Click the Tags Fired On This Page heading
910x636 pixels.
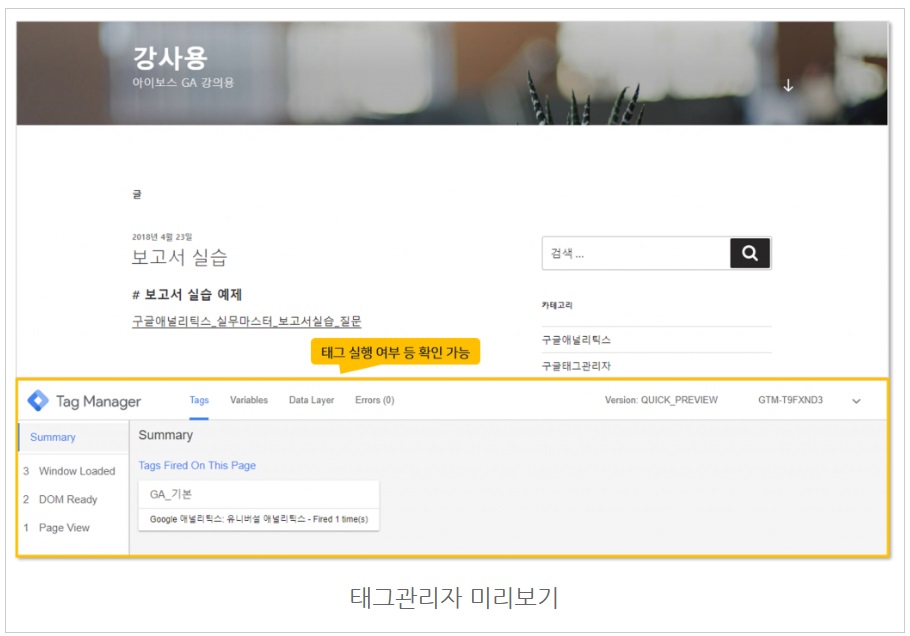tap(197, 465)
